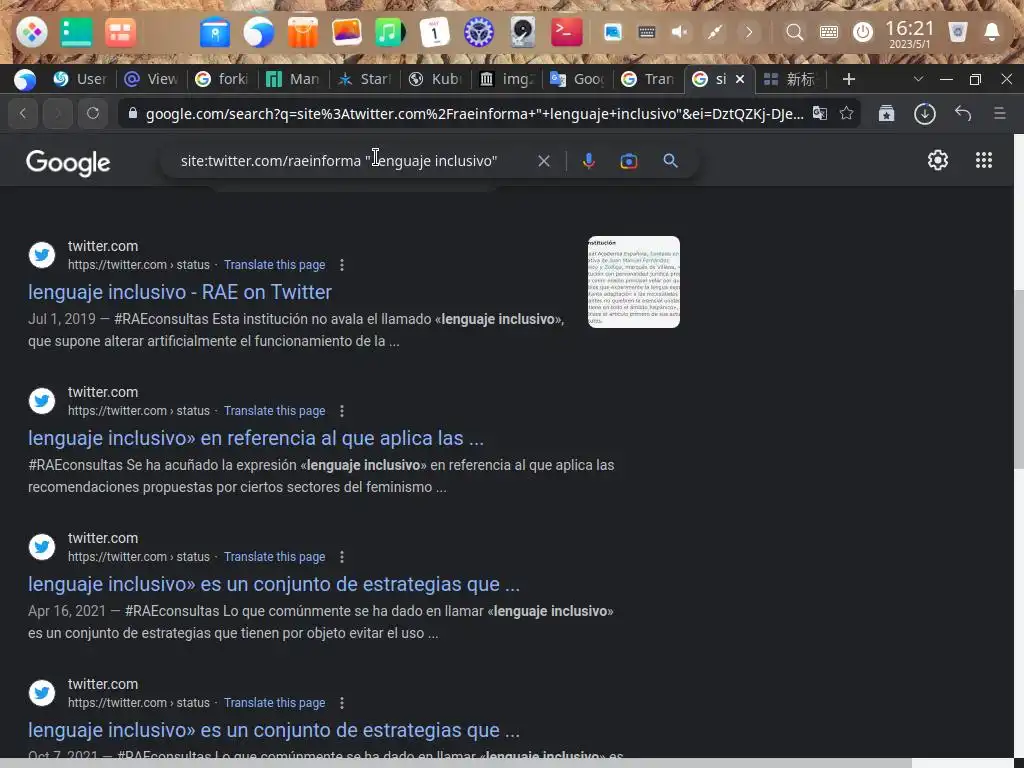Launch the red terminal dock icon
This screenshot has height=768, width=1024.
(x=566, y=32)
